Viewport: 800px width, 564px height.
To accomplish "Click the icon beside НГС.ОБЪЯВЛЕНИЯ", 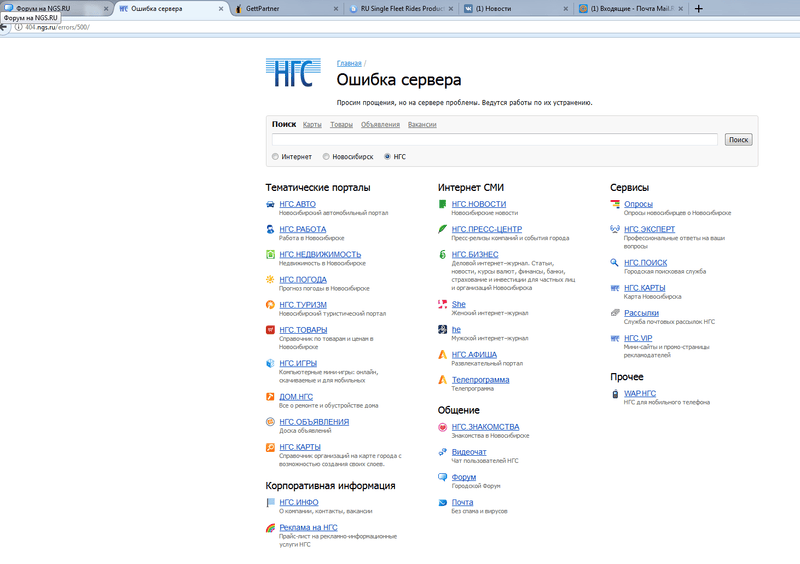I will pos(270,422).
